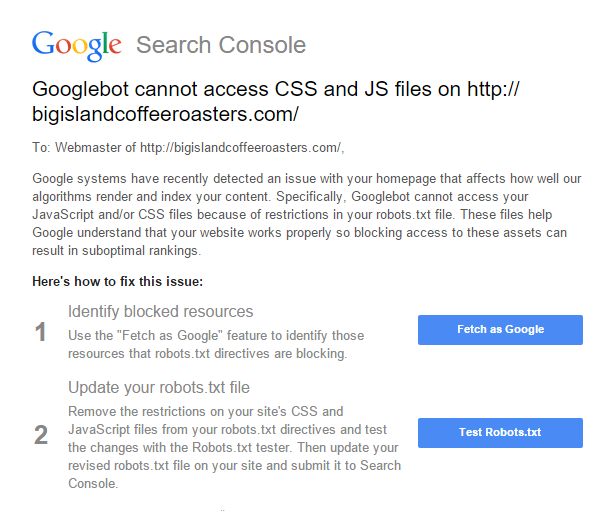Click the step number 2 marker
Screen dimensions: 614x511
pos(41,435)
